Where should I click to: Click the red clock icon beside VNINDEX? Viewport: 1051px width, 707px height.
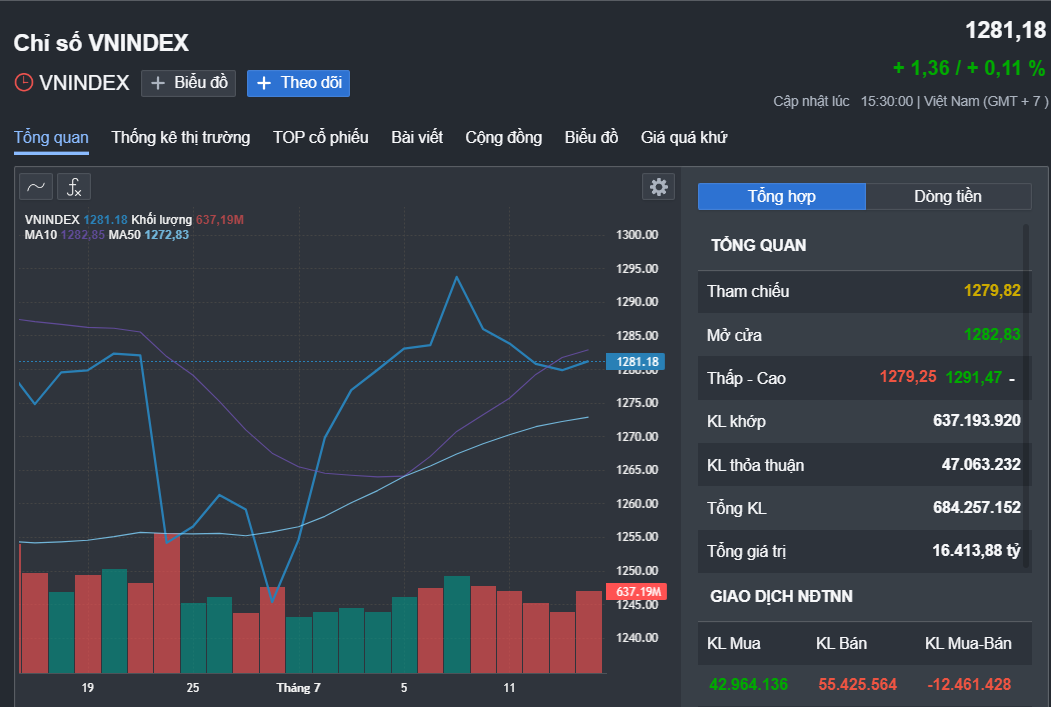pyautogui.click(x=23, y=82)
